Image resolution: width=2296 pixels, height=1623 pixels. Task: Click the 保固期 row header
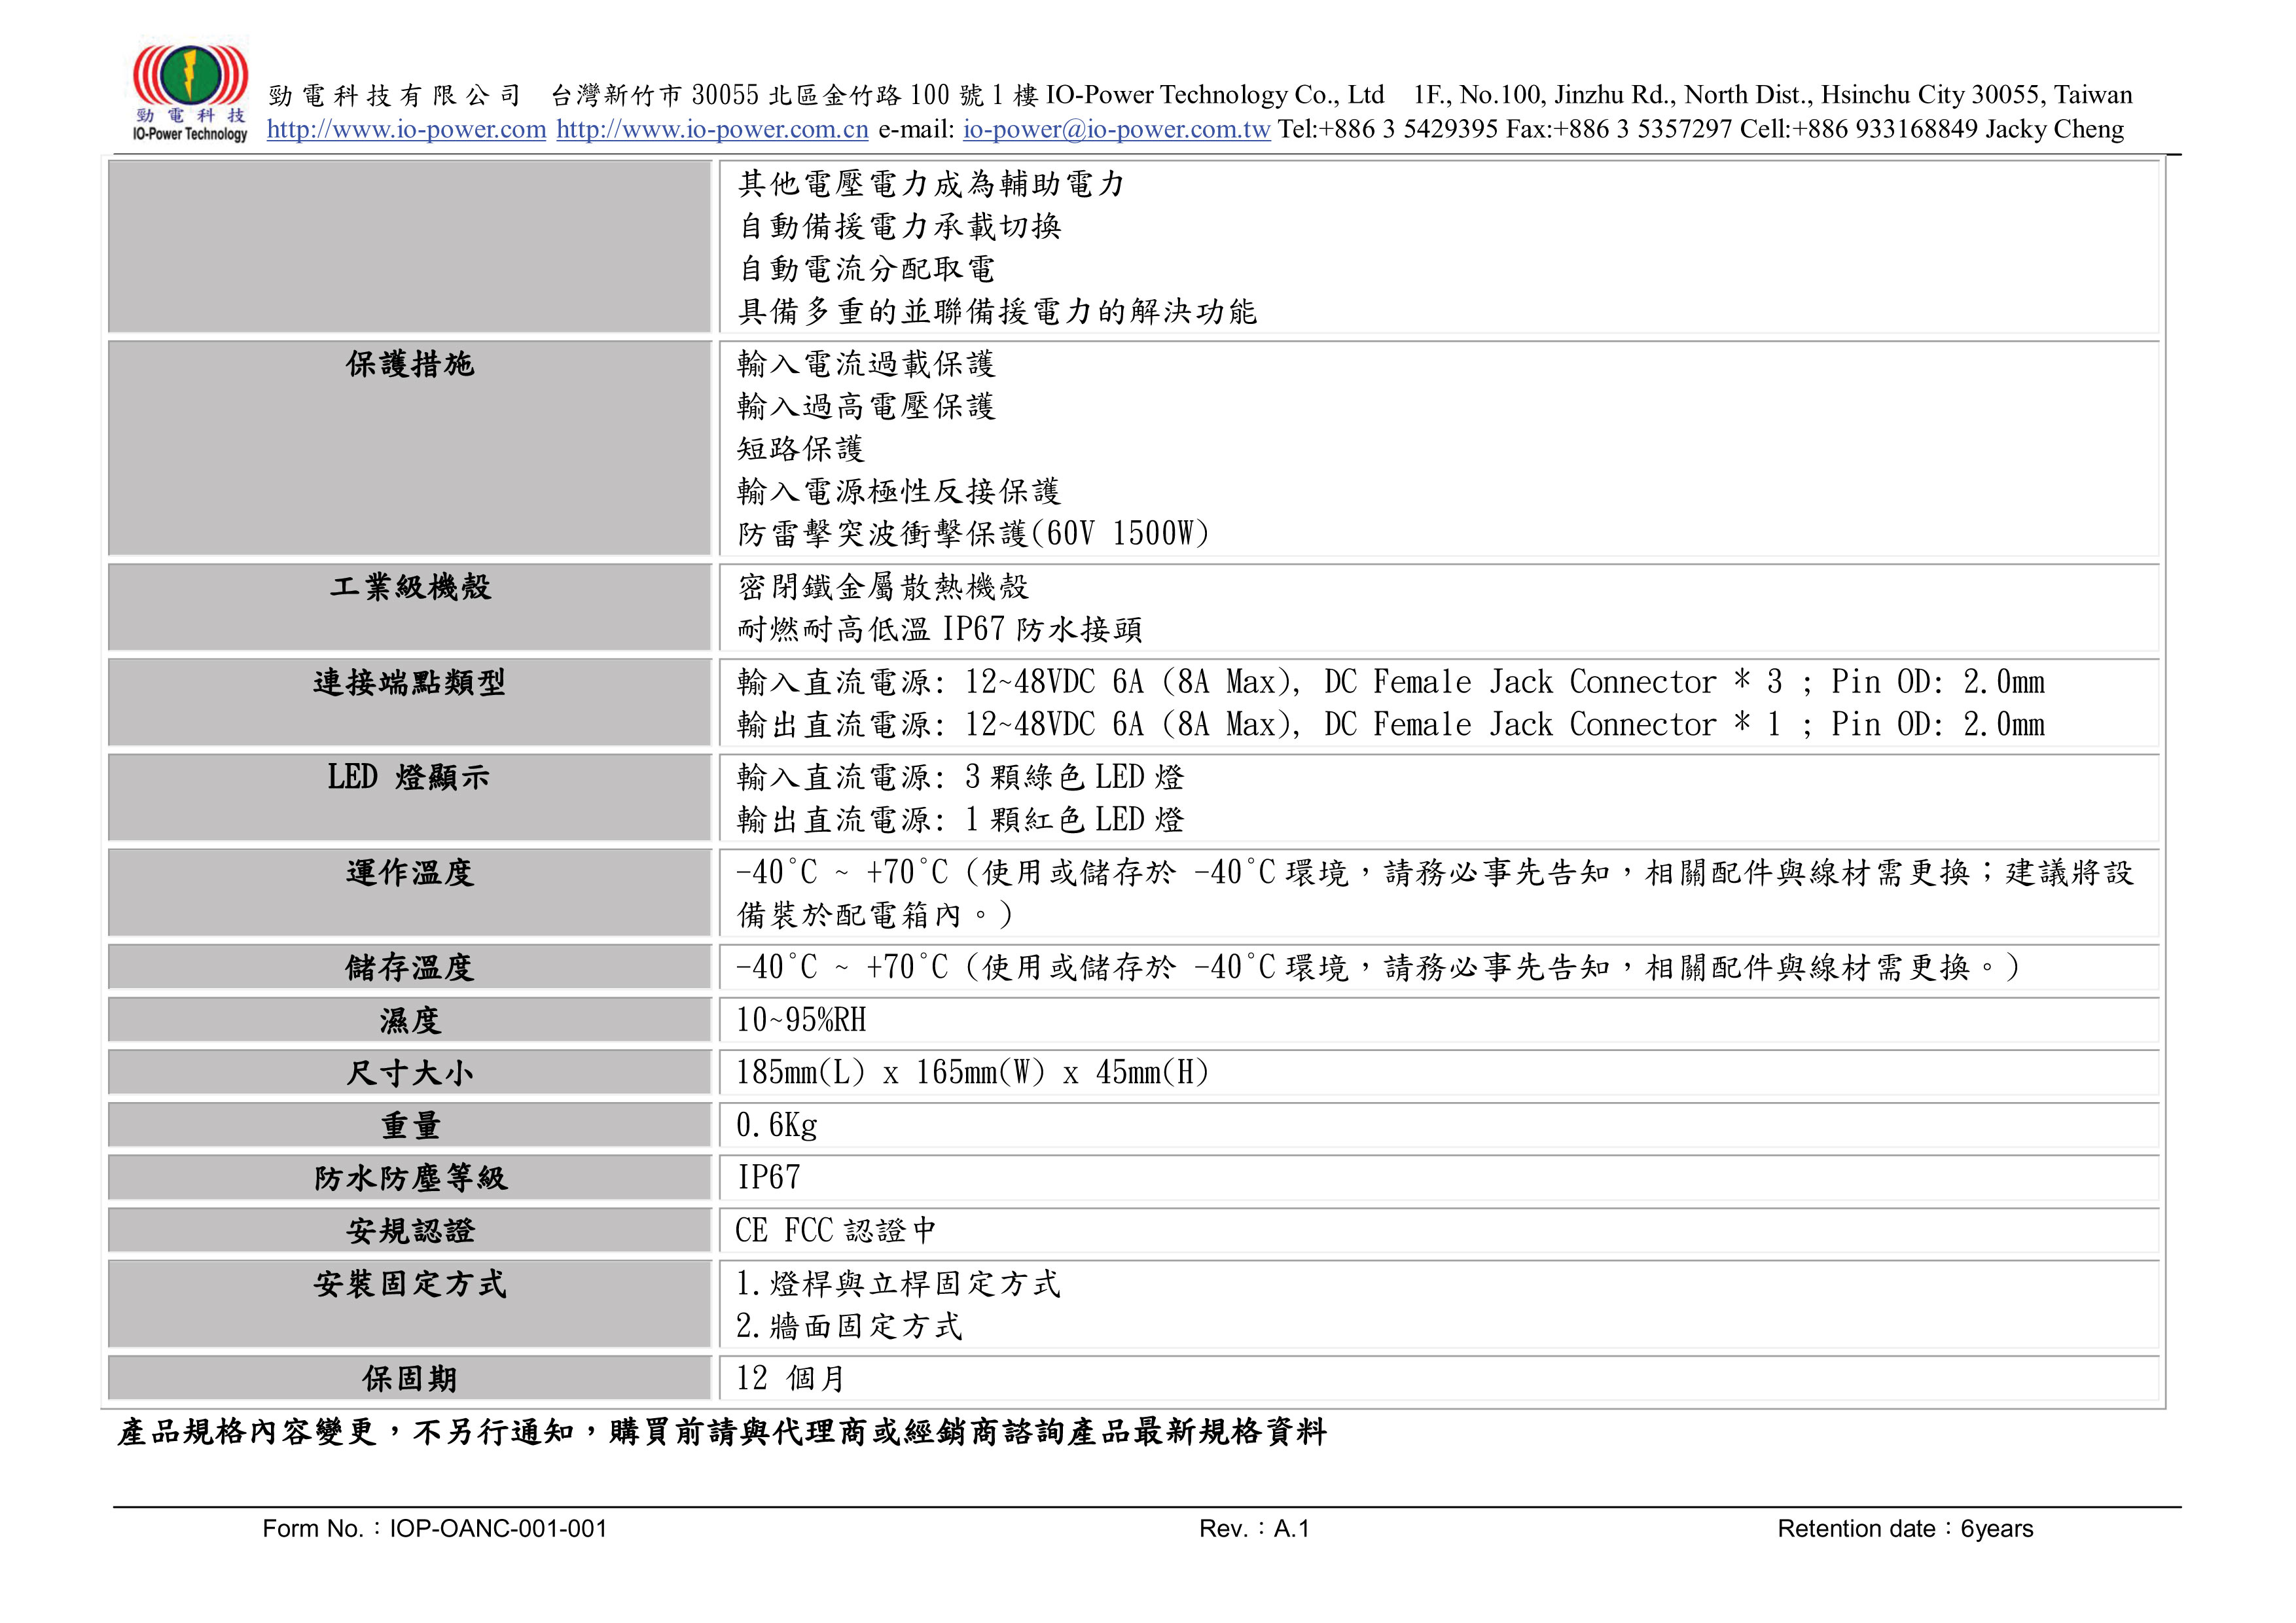coord(409,1378)
